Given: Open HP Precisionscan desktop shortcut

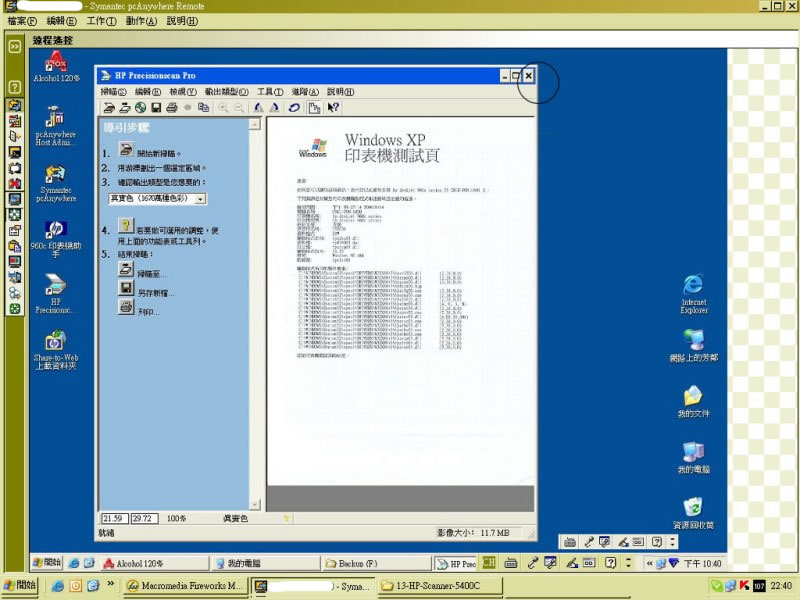Looking at the screenshot, I should coord(56,294).
